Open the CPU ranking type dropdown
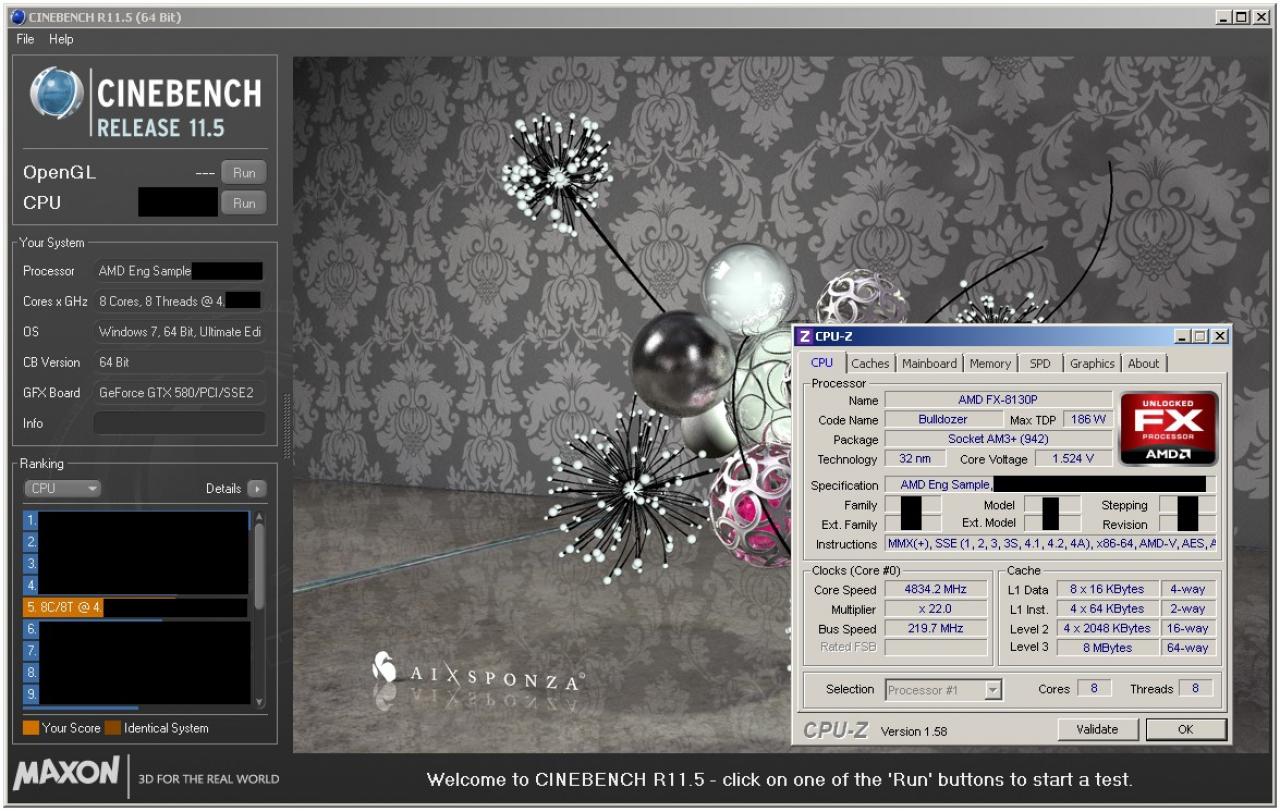Image resolution: width=1280 pixels, height=812 pixels. (x=62, y=489)
